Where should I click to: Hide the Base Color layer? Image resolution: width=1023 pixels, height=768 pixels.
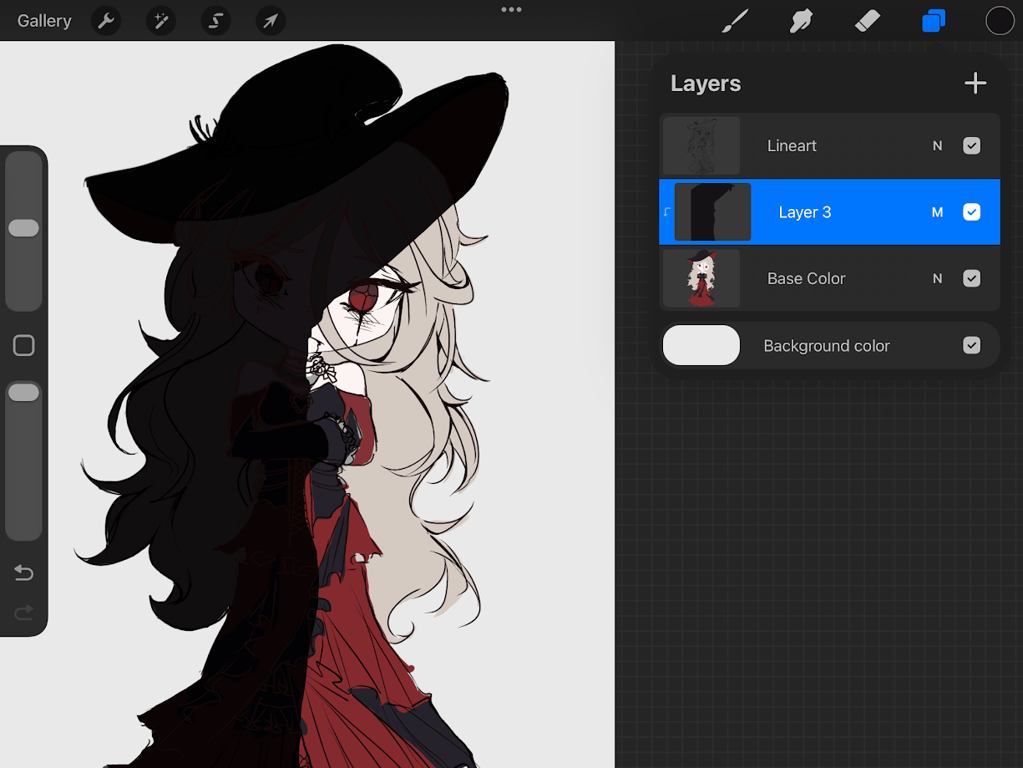[971, 279]
